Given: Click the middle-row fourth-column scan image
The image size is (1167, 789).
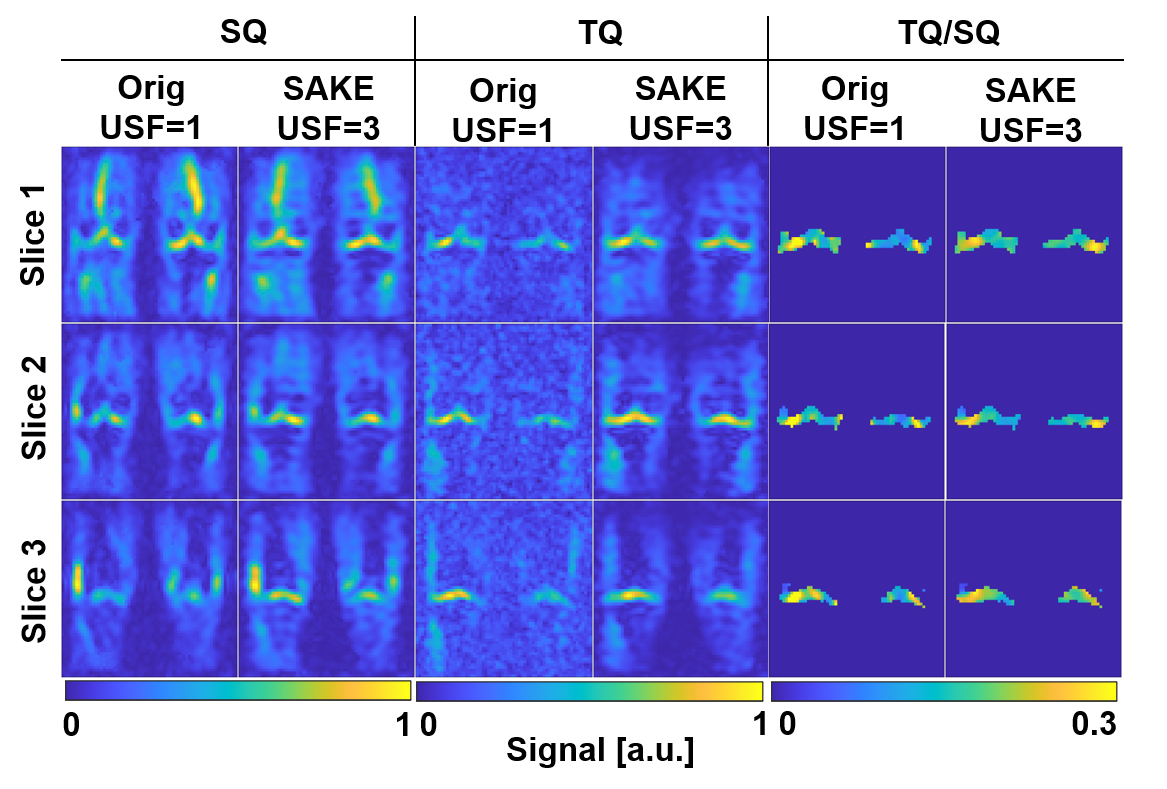Looking at the screenshot, I should coord(681,411).
